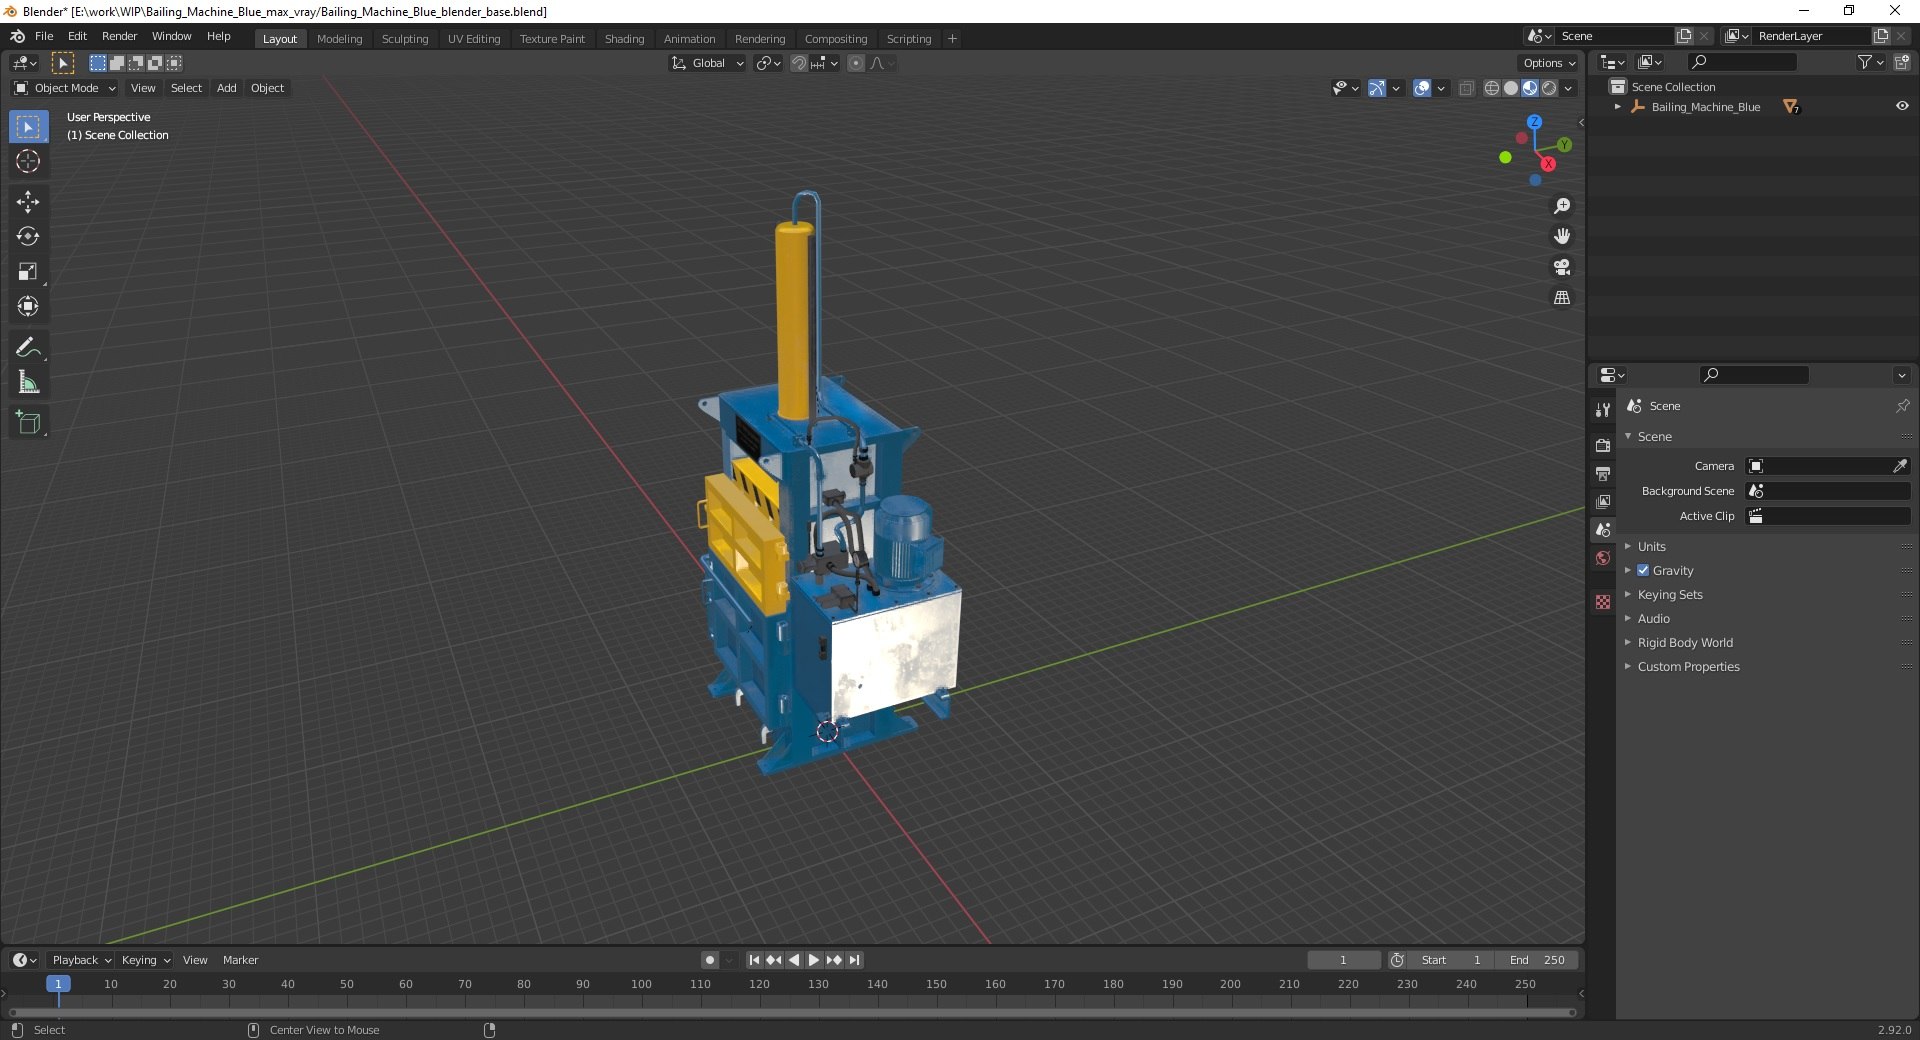Open the View Layer properties tab
The width and height of the screenshot is (1920, 1040).
click(1603, 501)
